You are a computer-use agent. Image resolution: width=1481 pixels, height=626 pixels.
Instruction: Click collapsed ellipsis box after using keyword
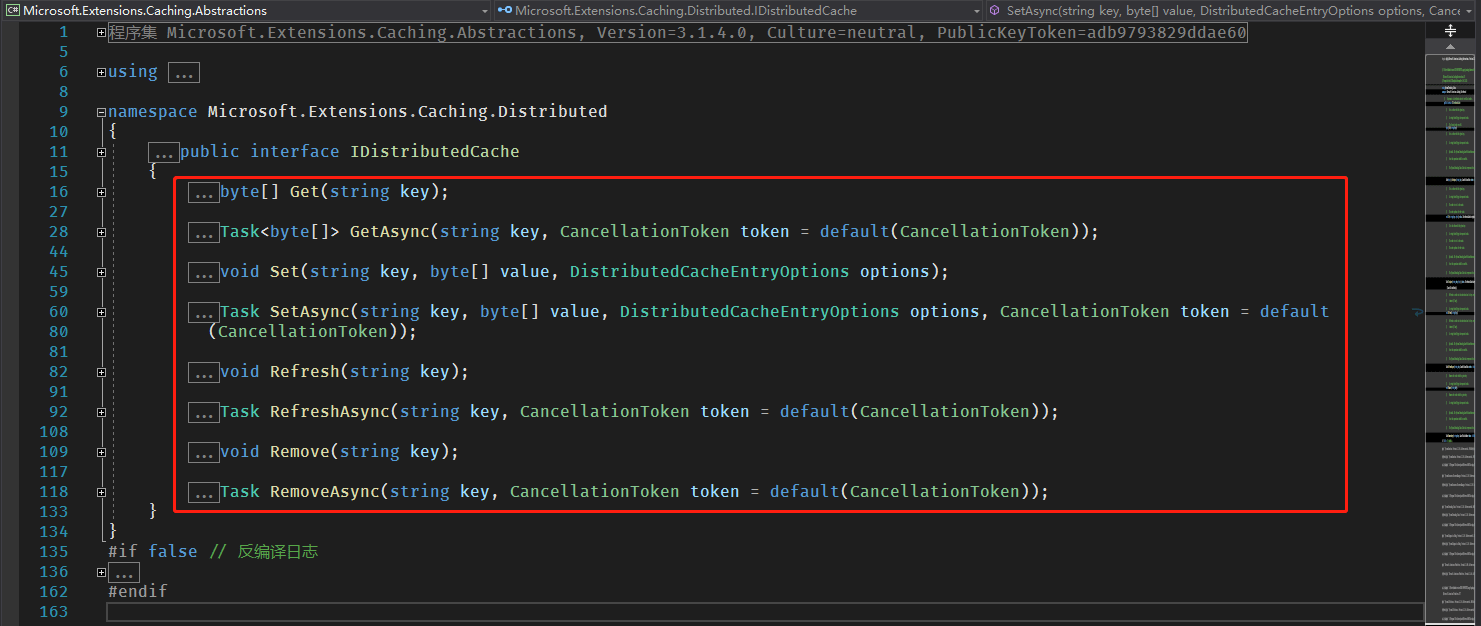(x=183, y=72)
